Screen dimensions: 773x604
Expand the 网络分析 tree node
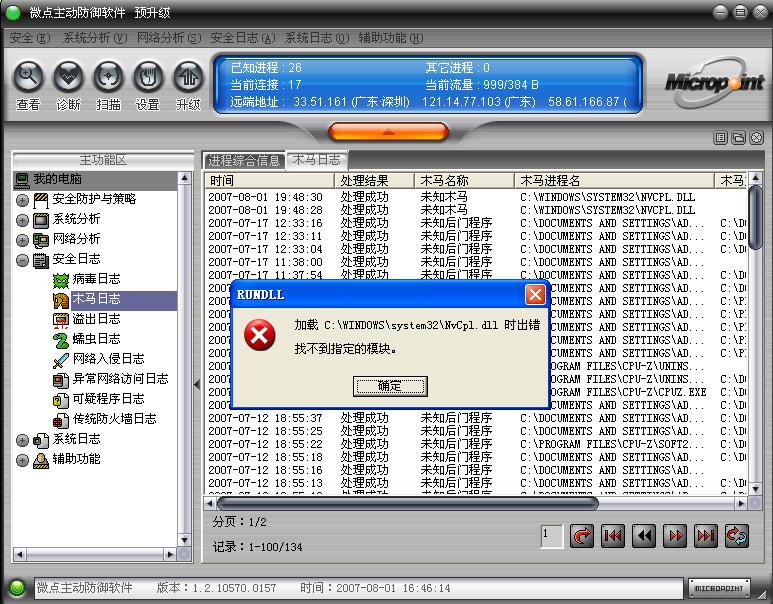[22, 240]
